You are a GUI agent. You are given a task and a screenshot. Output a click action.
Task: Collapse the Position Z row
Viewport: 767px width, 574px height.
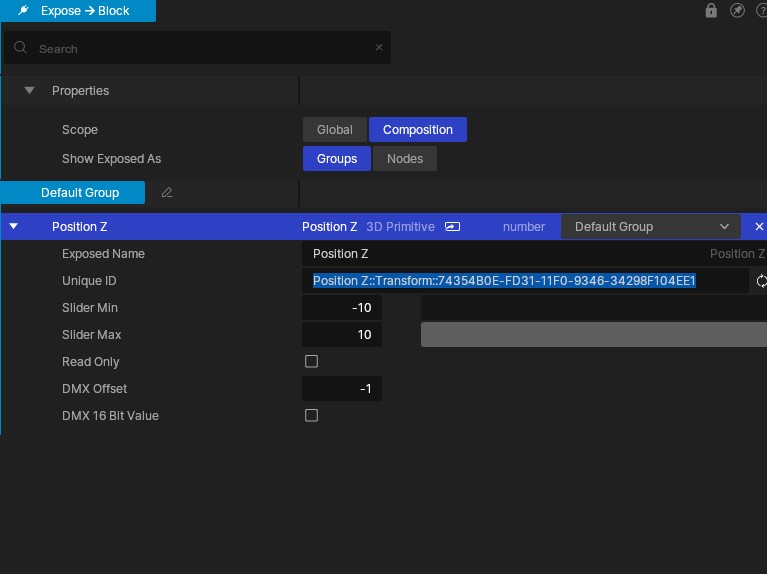(x=13, y=227)
